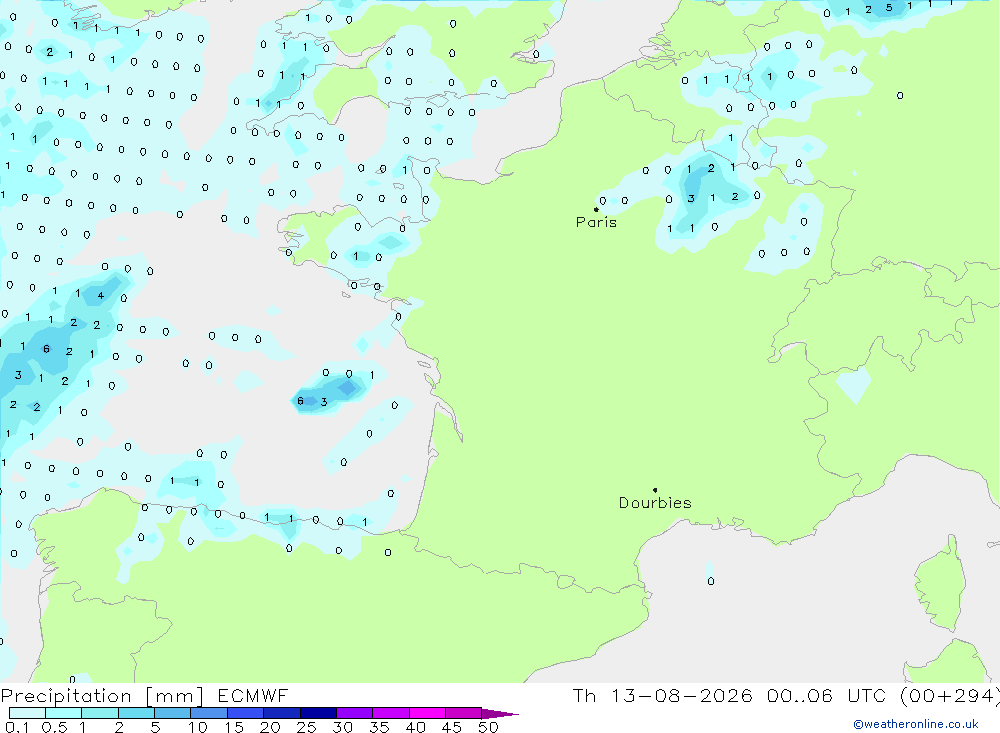Click the precipitation value 4 over the Atlantic
The image size is (1000, 733).
[100, 295]
